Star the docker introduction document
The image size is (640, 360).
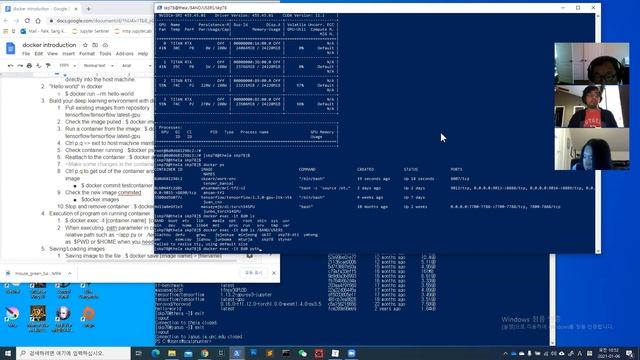click(x=85, y=45)
